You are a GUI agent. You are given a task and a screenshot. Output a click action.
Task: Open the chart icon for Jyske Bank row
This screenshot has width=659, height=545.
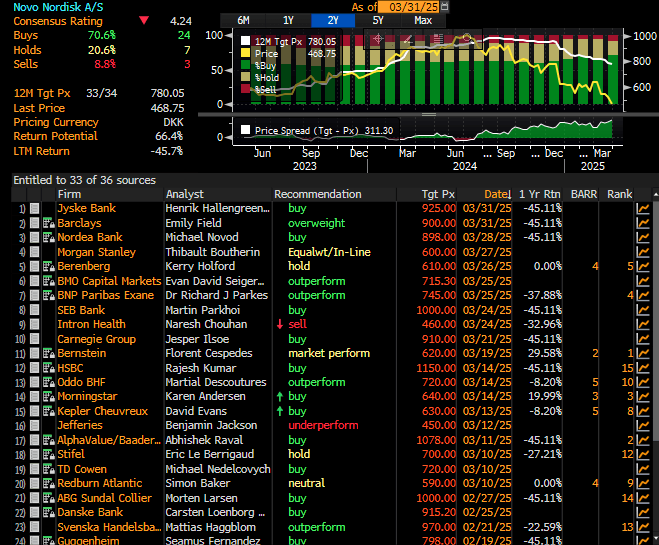click(x=643, y=209)
